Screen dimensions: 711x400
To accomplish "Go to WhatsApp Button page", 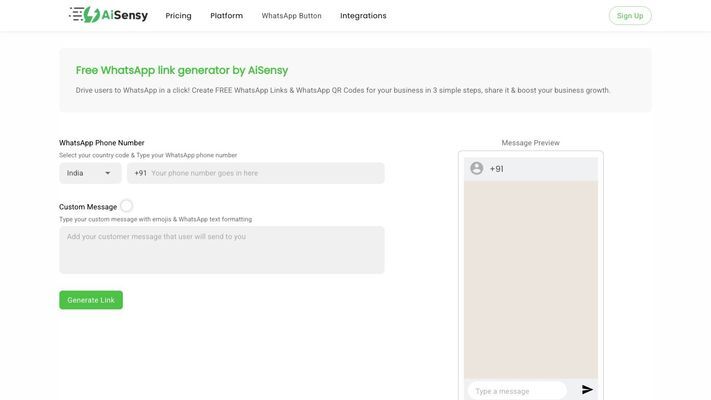I will coord(291,16).
